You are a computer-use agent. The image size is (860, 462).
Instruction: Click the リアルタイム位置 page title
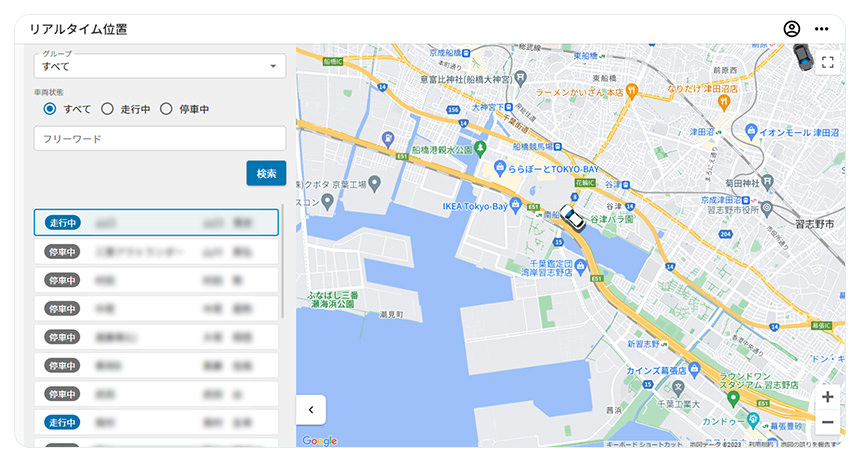78,29
